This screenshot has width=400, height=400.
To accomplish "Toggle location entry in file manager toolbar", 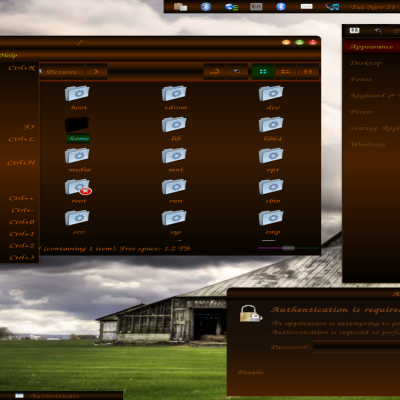I will 214,71.
